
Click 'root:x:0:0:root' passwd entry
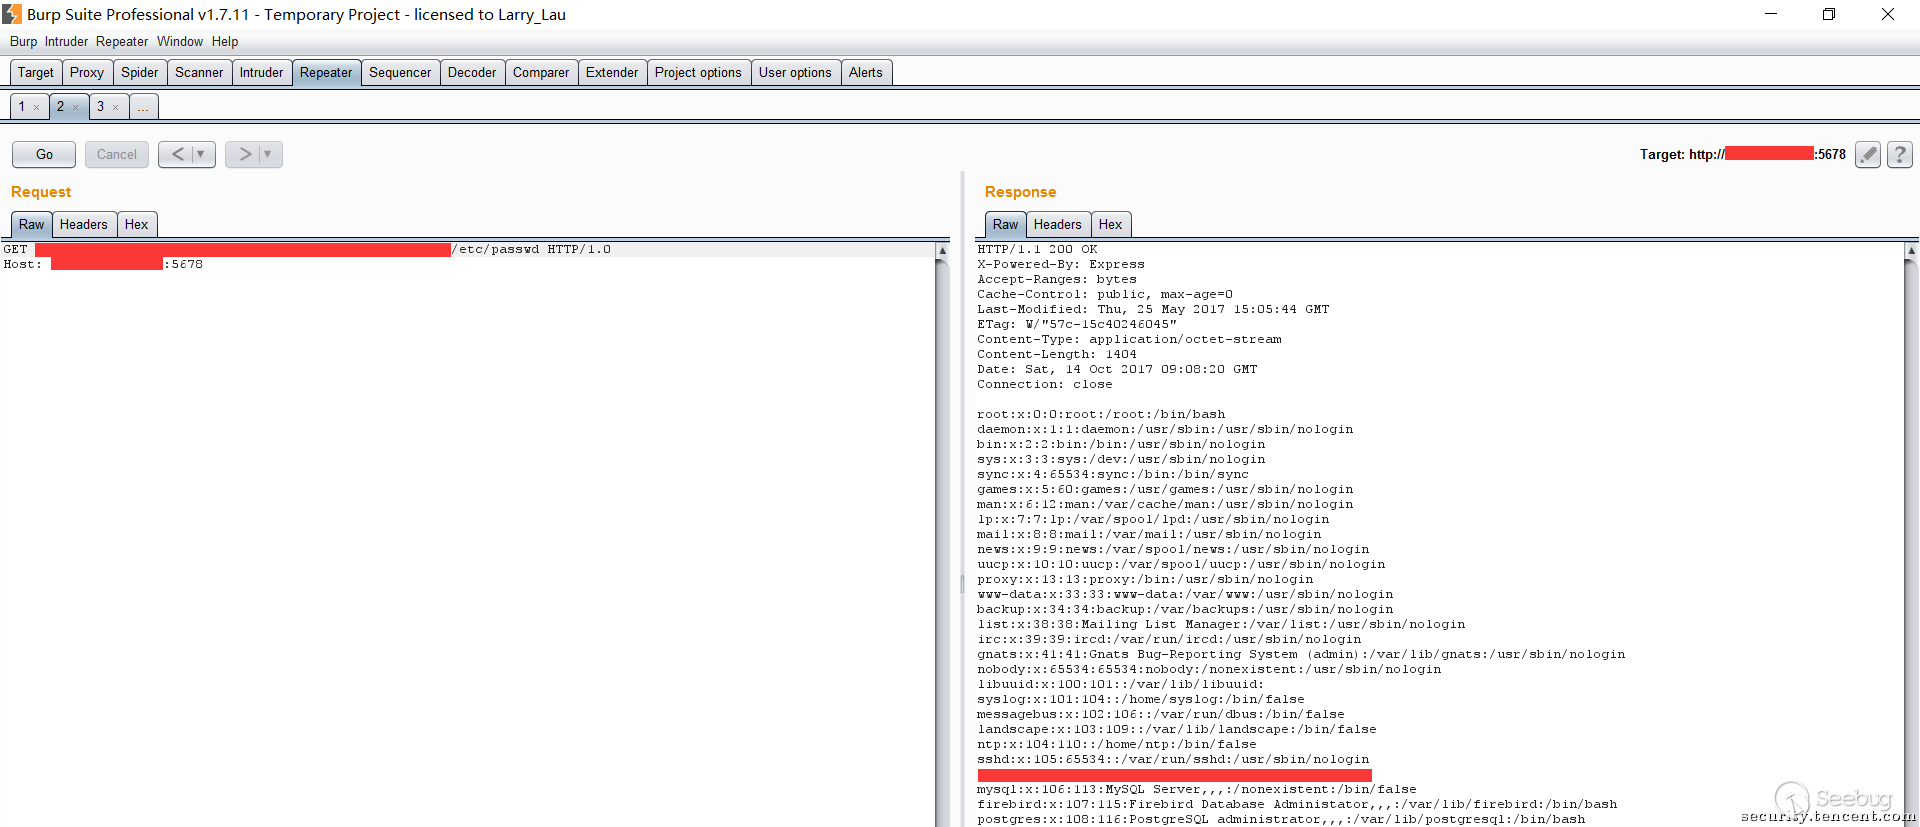tap(1101, 414)
